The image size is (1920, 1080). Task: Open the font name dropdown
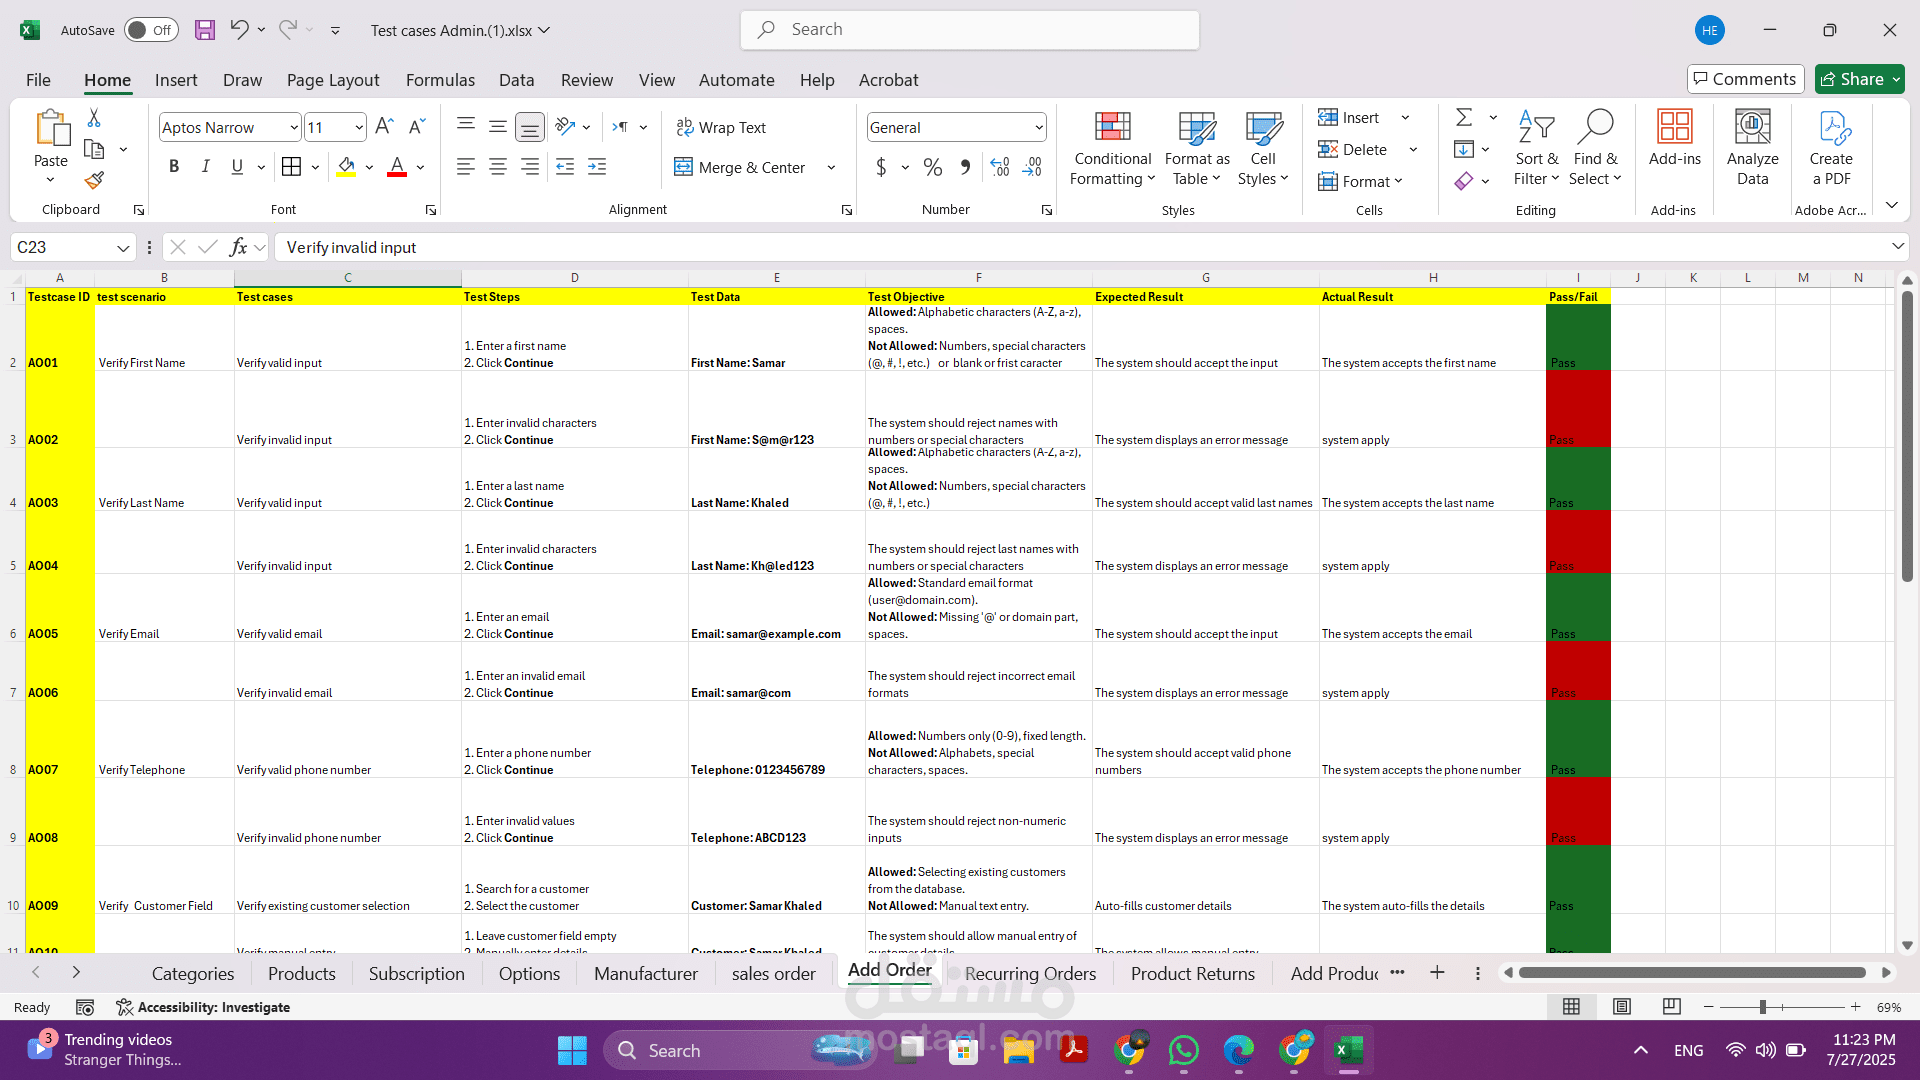[x=293, y=127]
